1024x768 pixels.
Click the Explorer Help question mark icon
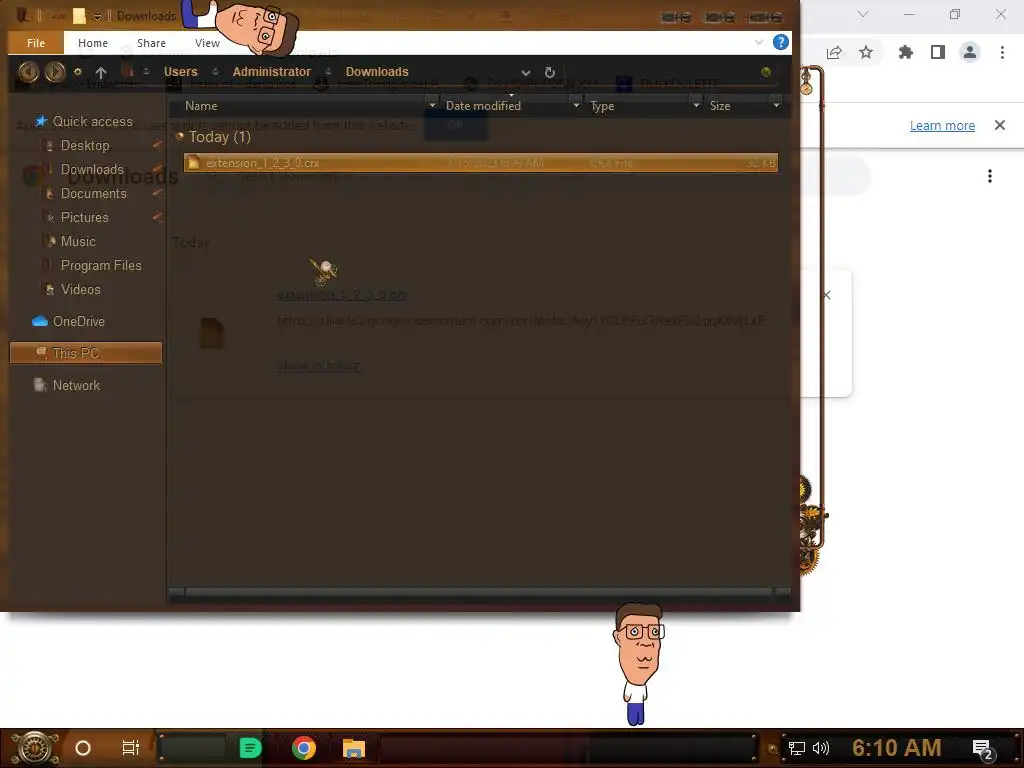point(780,42)
